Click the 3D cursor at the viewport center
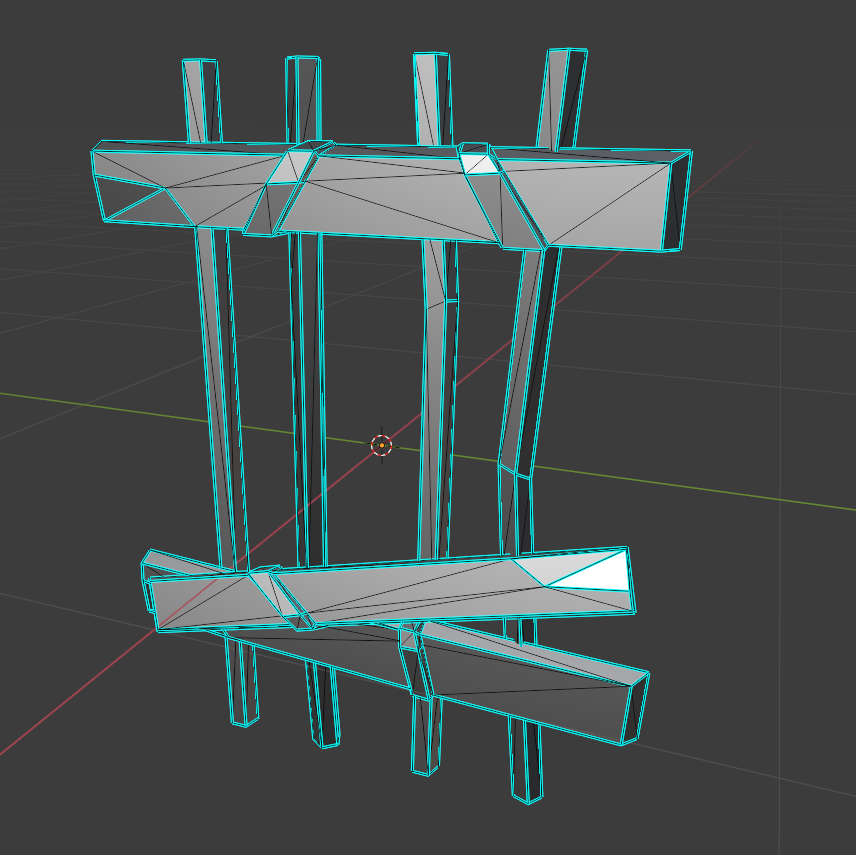Viewport: 856px width, 855px height. point(382,446)
